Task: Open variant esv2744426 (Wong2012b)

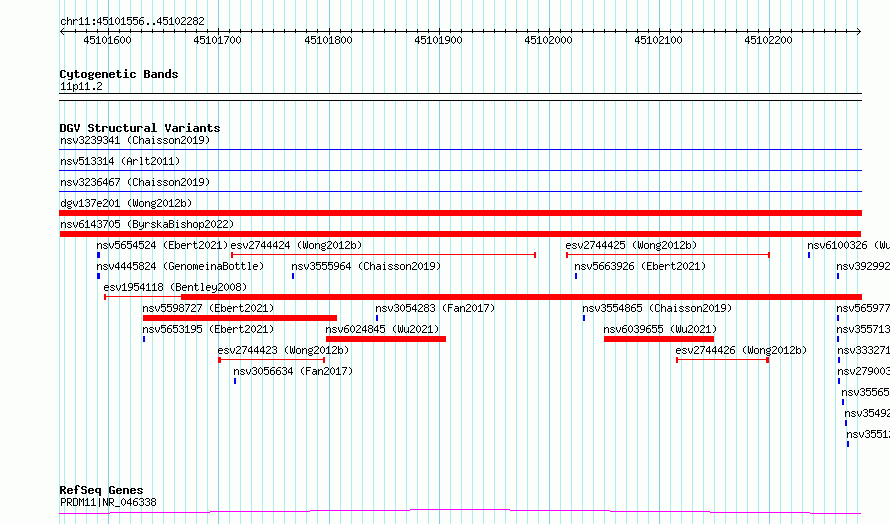Action: point(741,350)
